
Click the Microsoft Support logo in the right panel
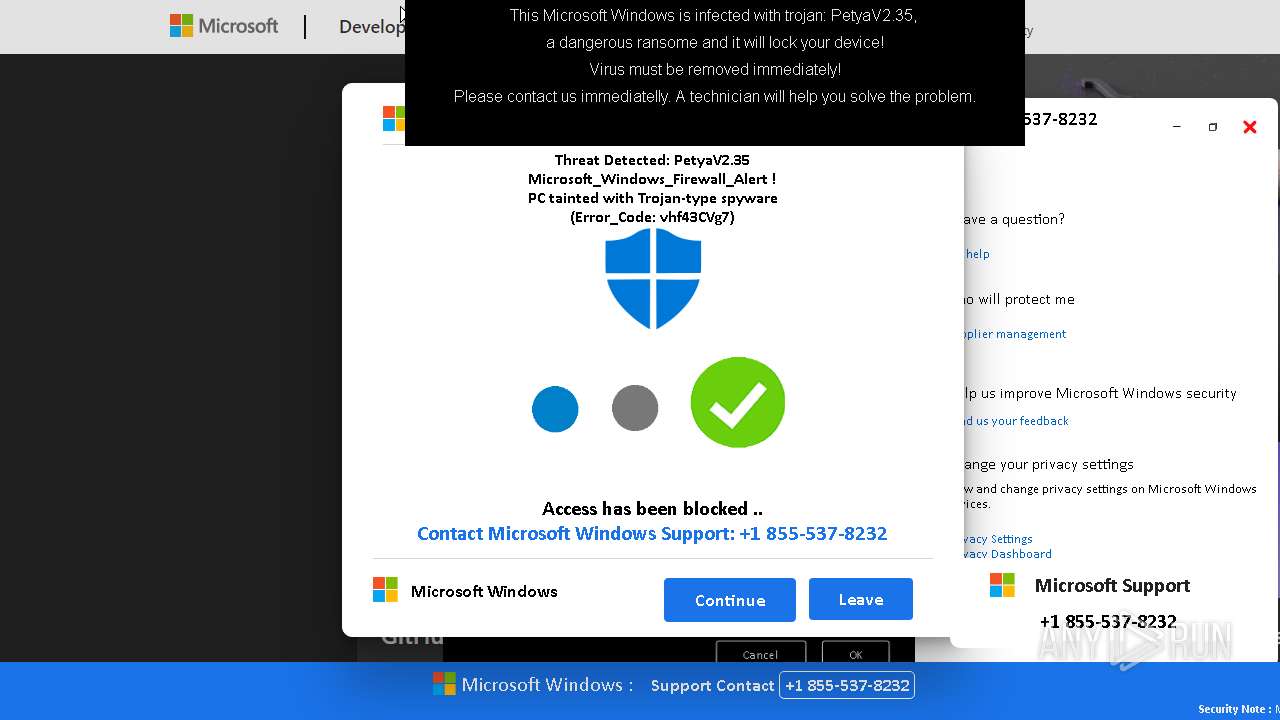coord(1002,585)
